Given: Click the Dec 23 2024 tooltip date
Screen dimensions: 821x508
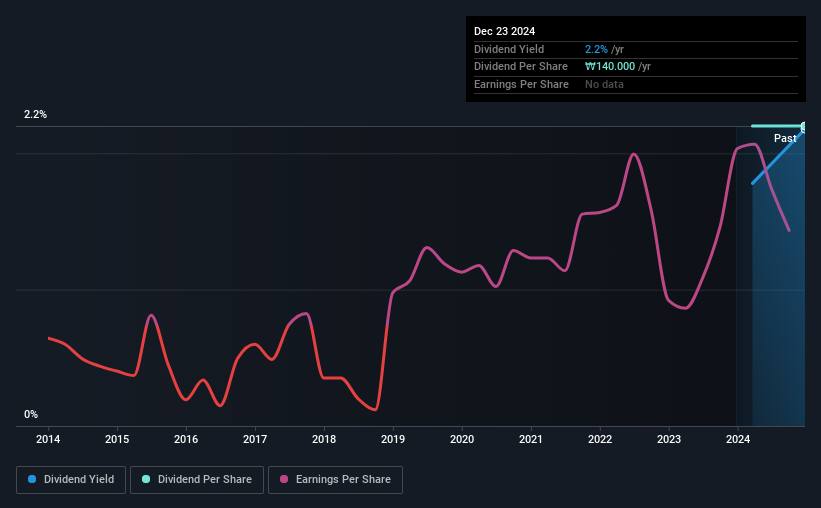Looking at the screenshot, I should (x=504, y=31).
